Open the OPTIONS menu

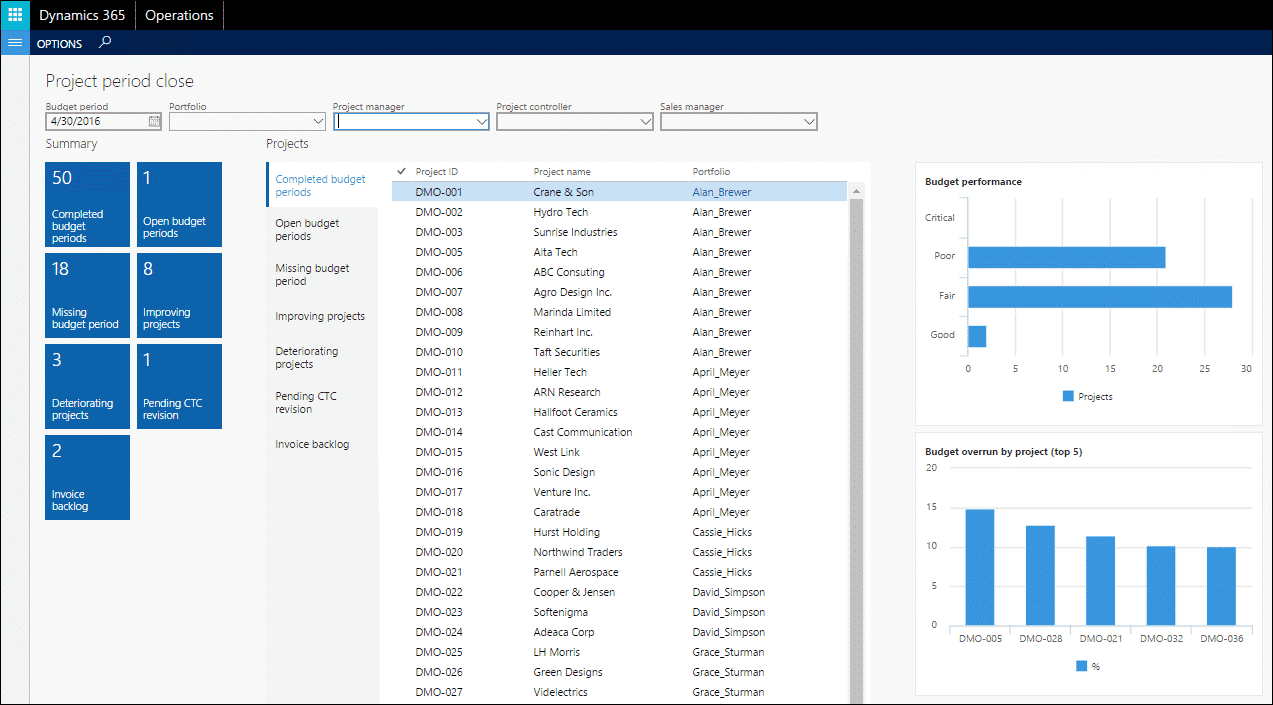[x=59, y=44]
